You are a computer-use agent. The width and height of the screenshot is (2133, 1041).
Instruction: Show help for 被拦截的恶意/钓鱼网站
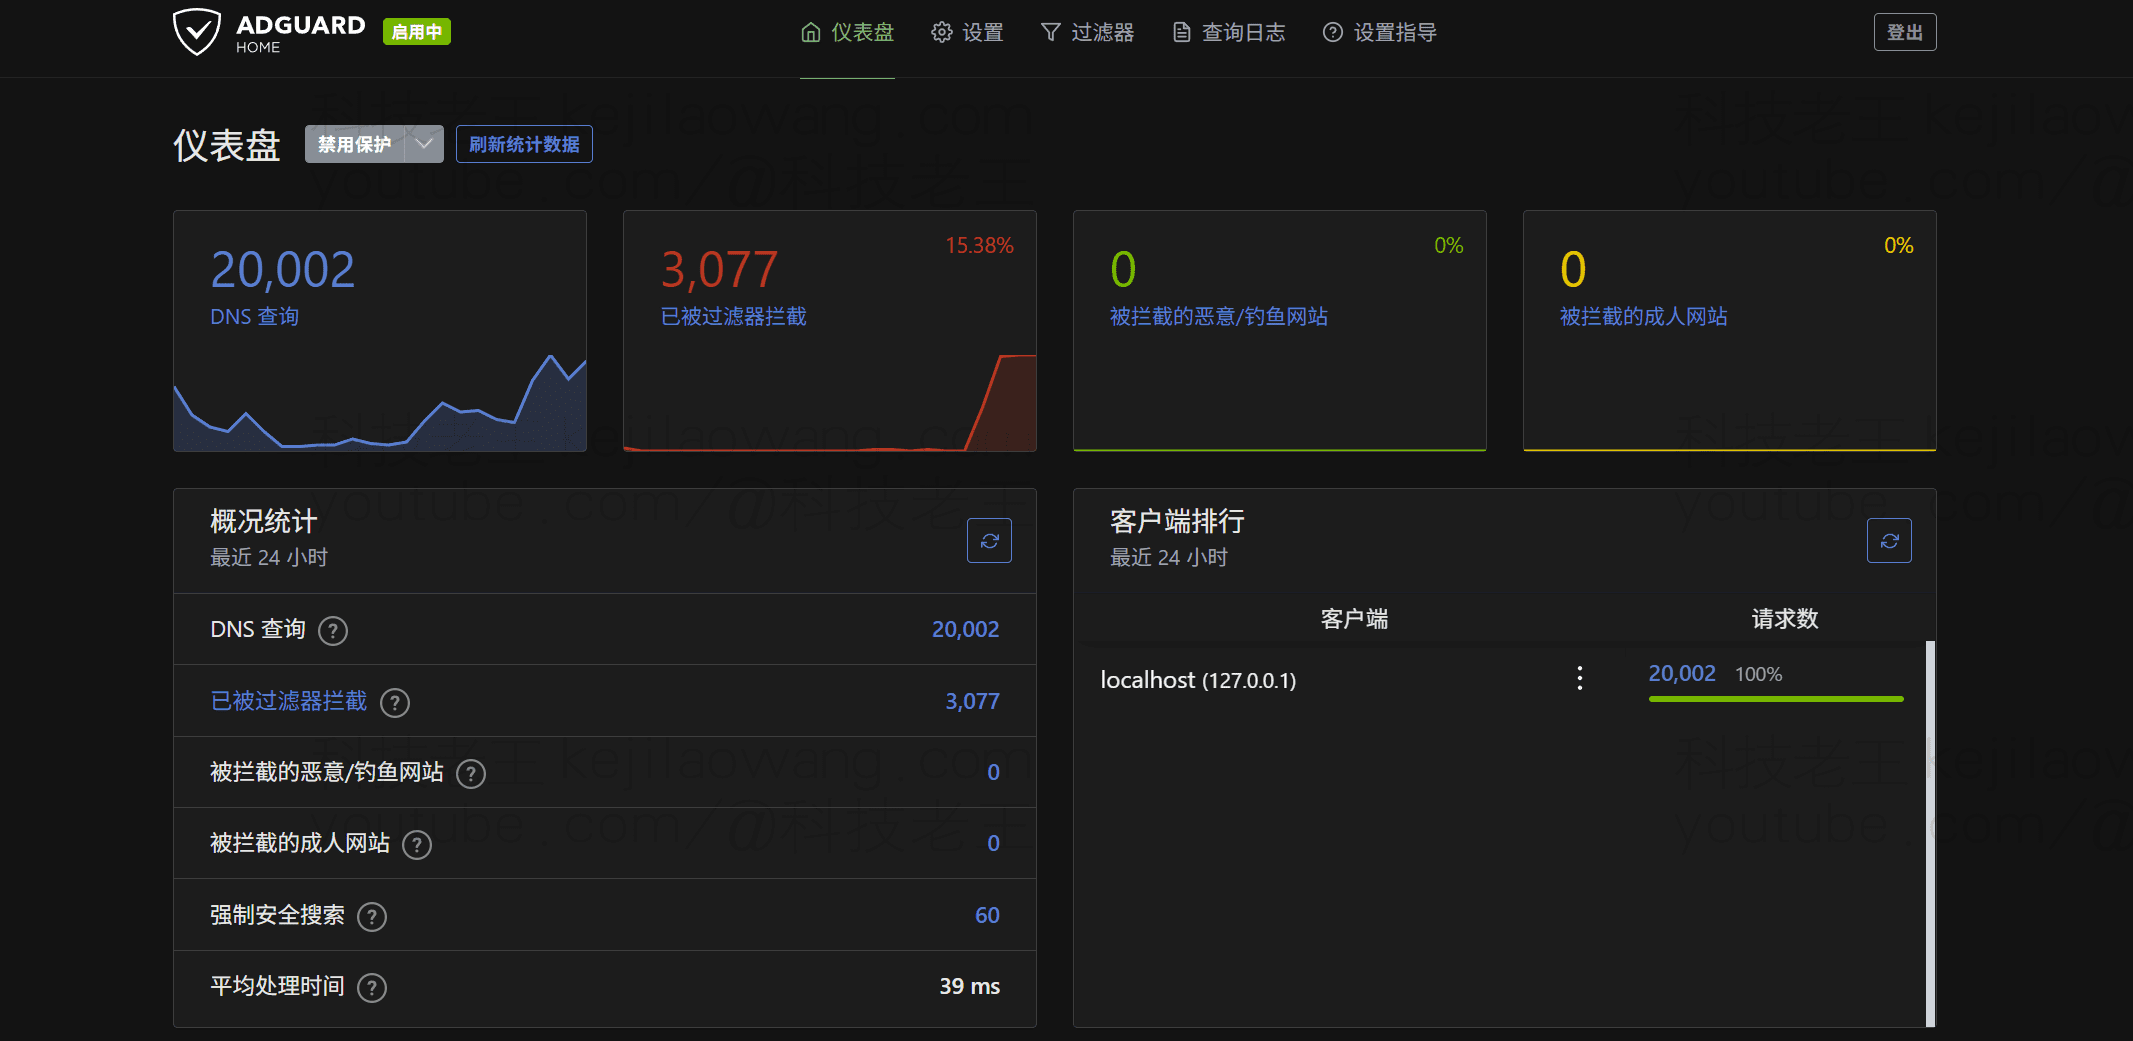point(471,774)
